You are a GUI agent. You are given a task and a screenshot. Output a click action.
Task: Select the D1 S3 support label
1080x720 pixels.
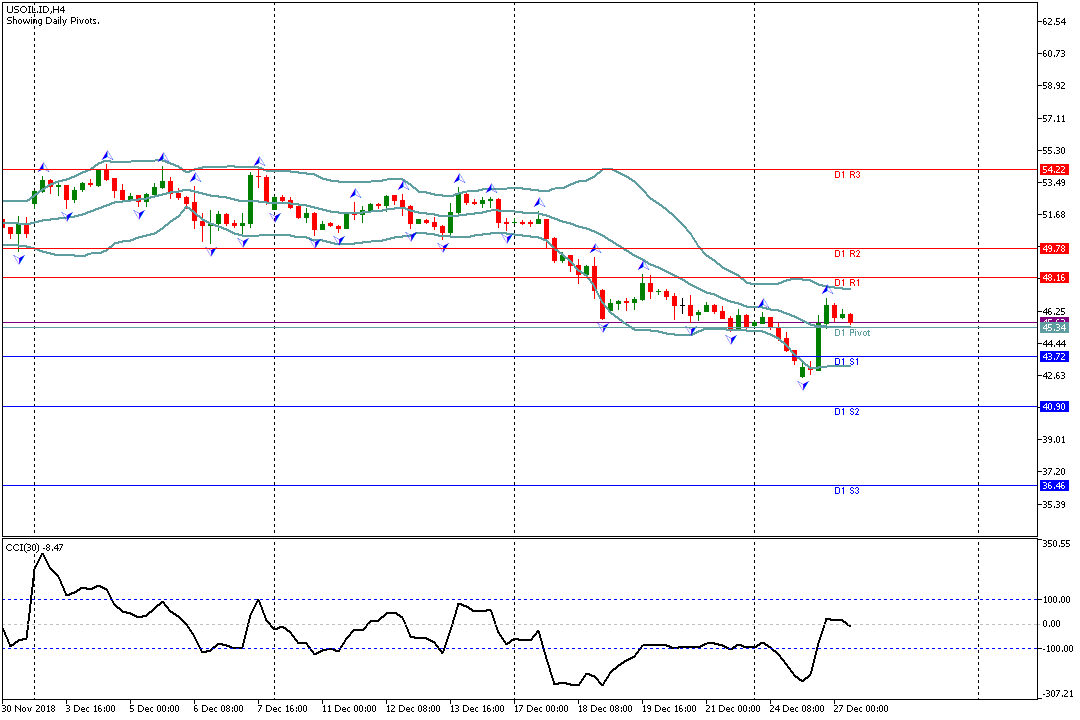click(847, 491)
